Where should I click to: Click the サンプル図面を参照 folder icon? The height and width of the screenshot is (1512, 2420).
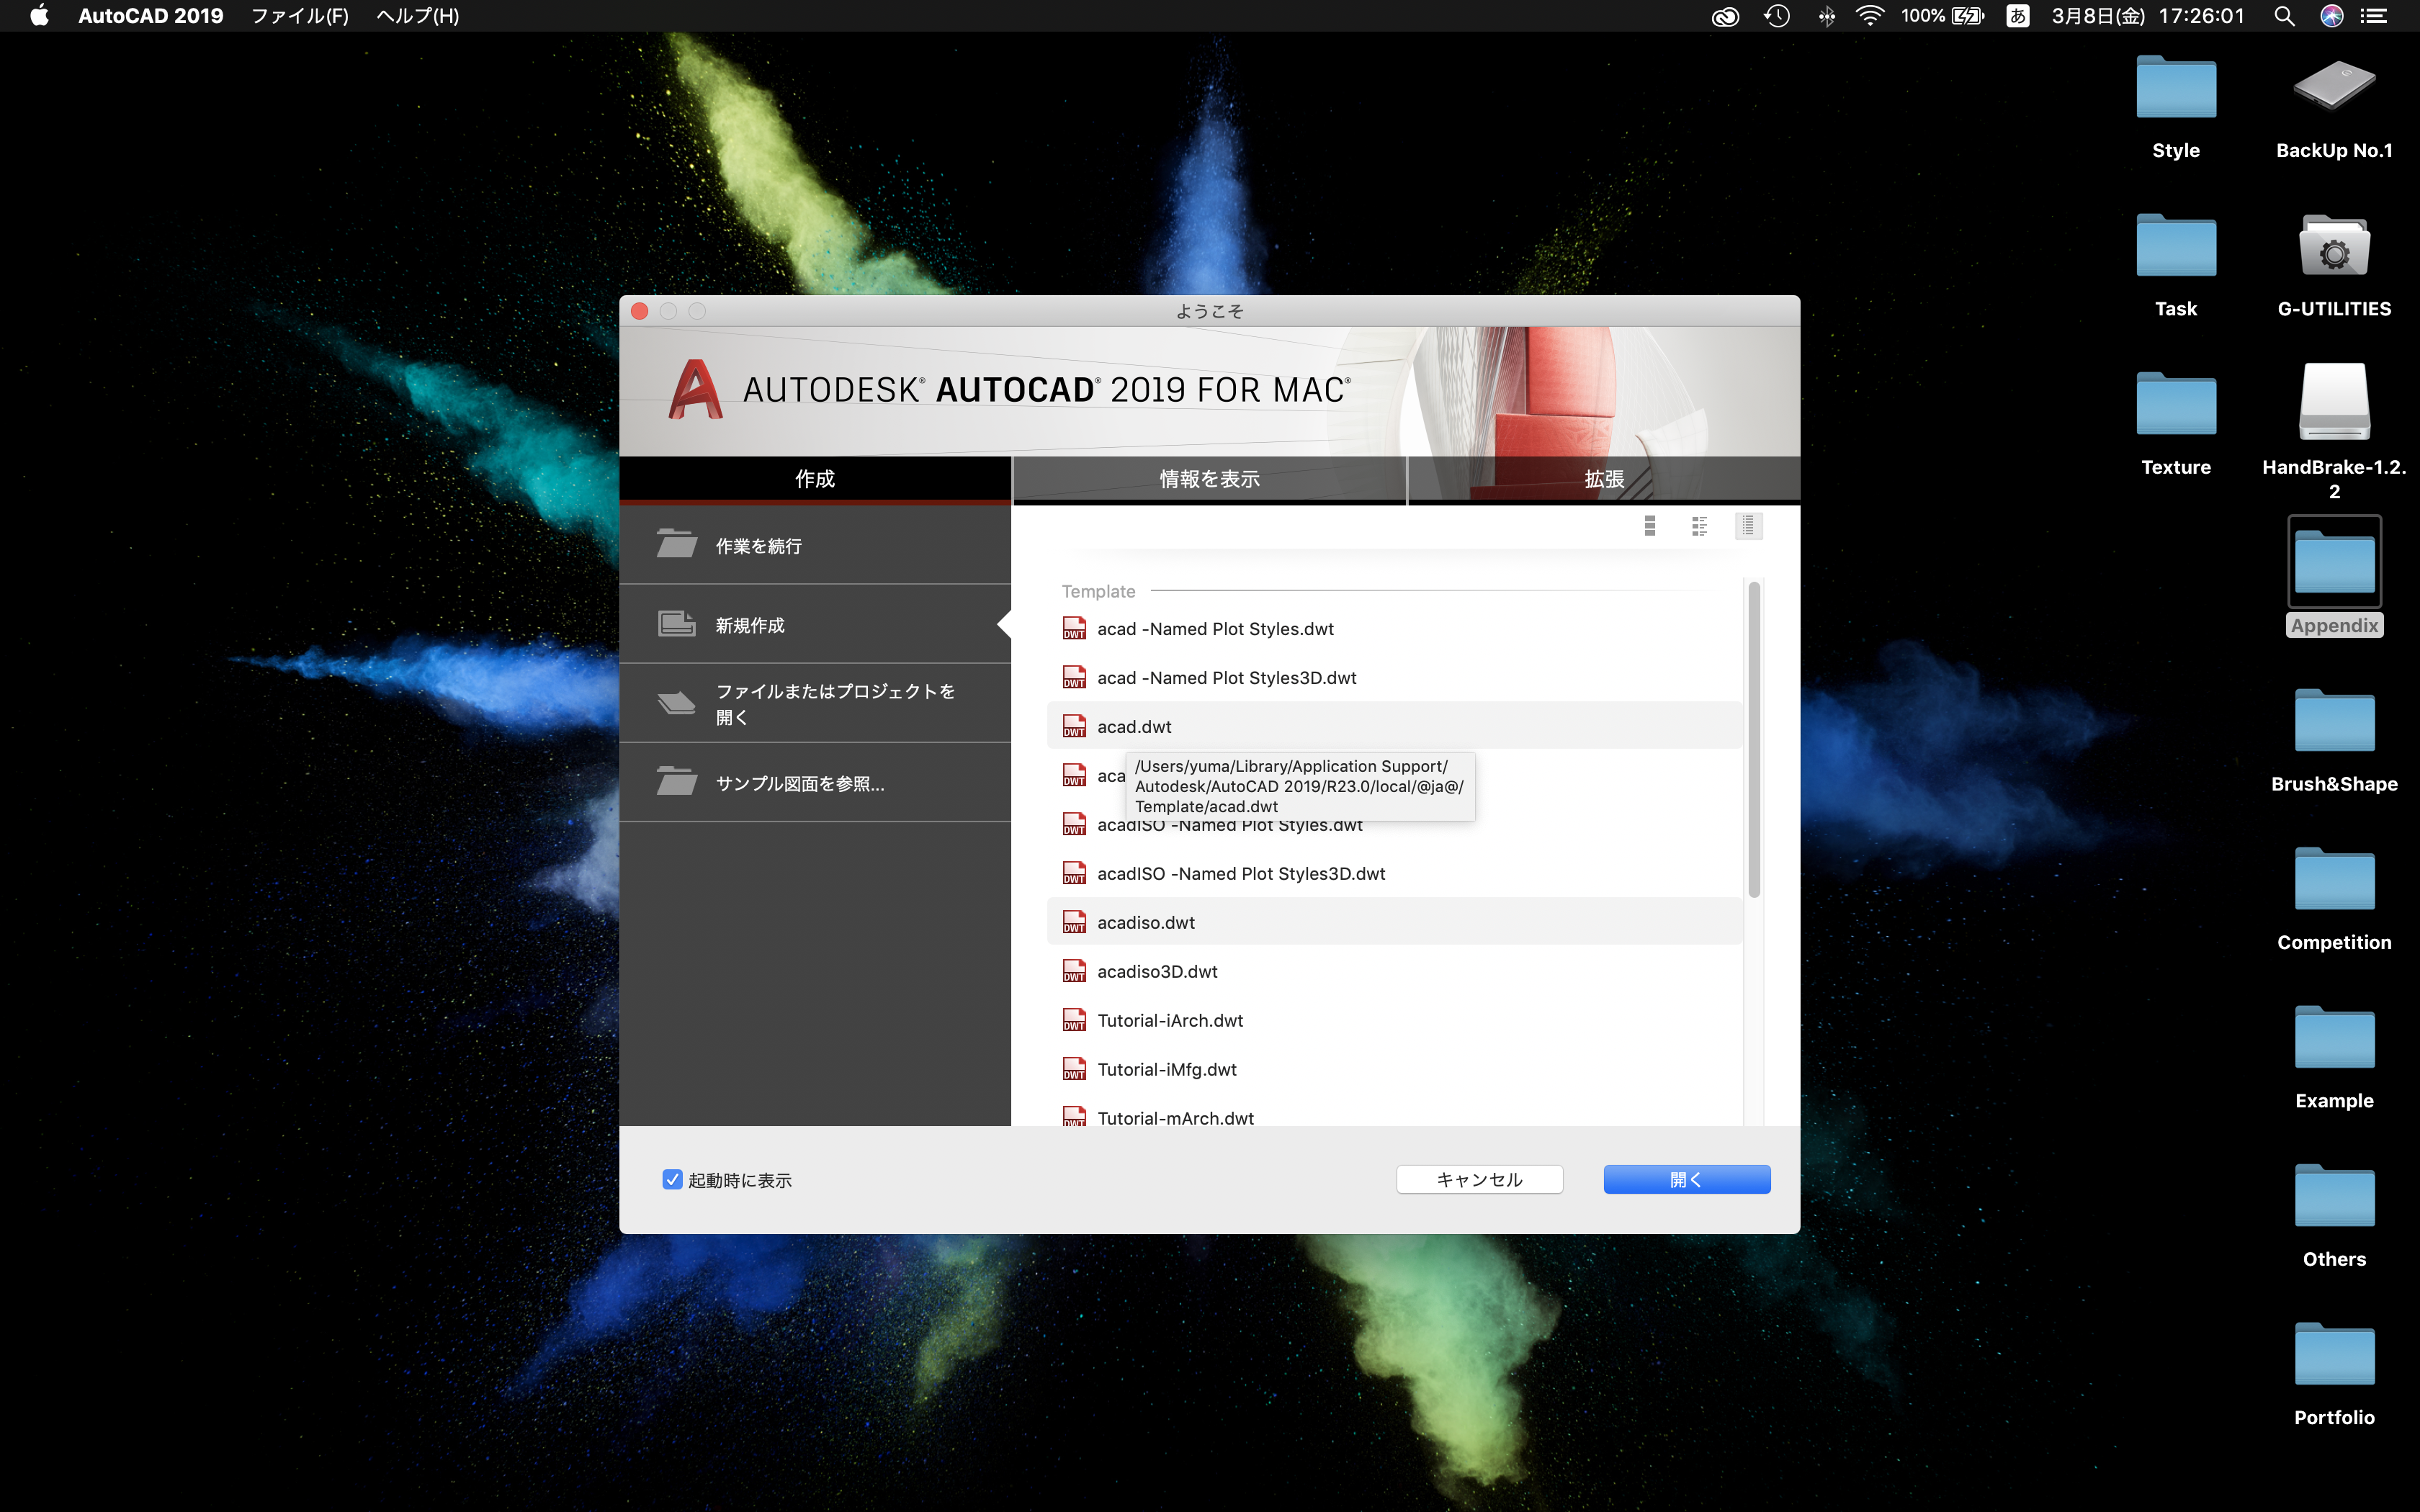[x=677, y=782]
